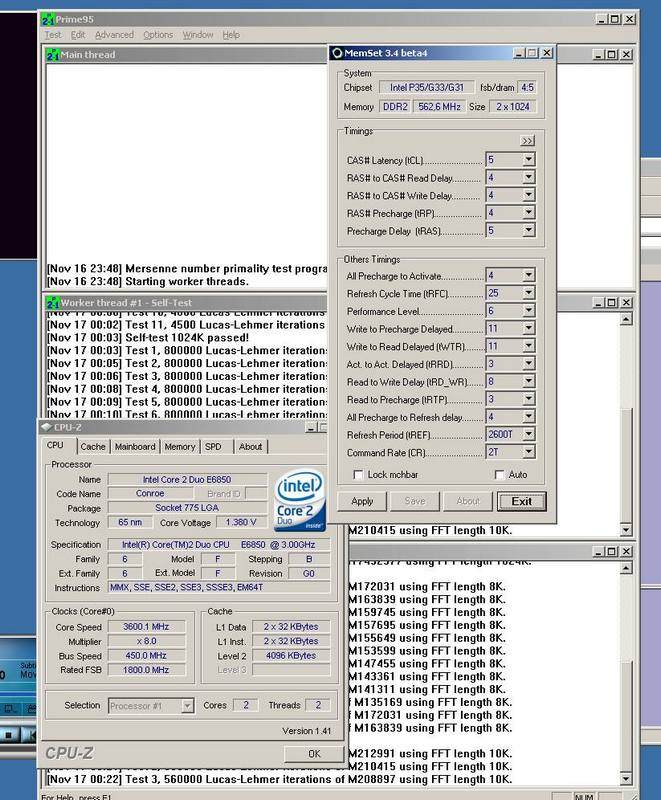
Task: Open the Refresh Period (tREF) dropdown
Action: (x=529, y=434)
